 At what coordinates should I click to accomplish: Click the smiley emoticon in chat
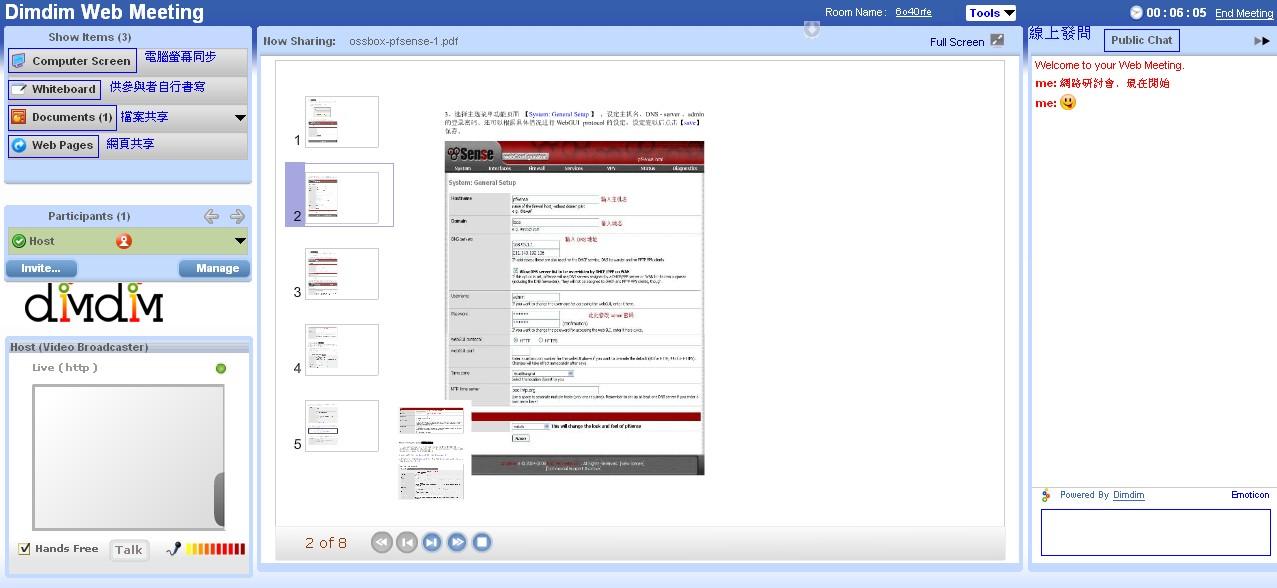(x=1068, y=102)
